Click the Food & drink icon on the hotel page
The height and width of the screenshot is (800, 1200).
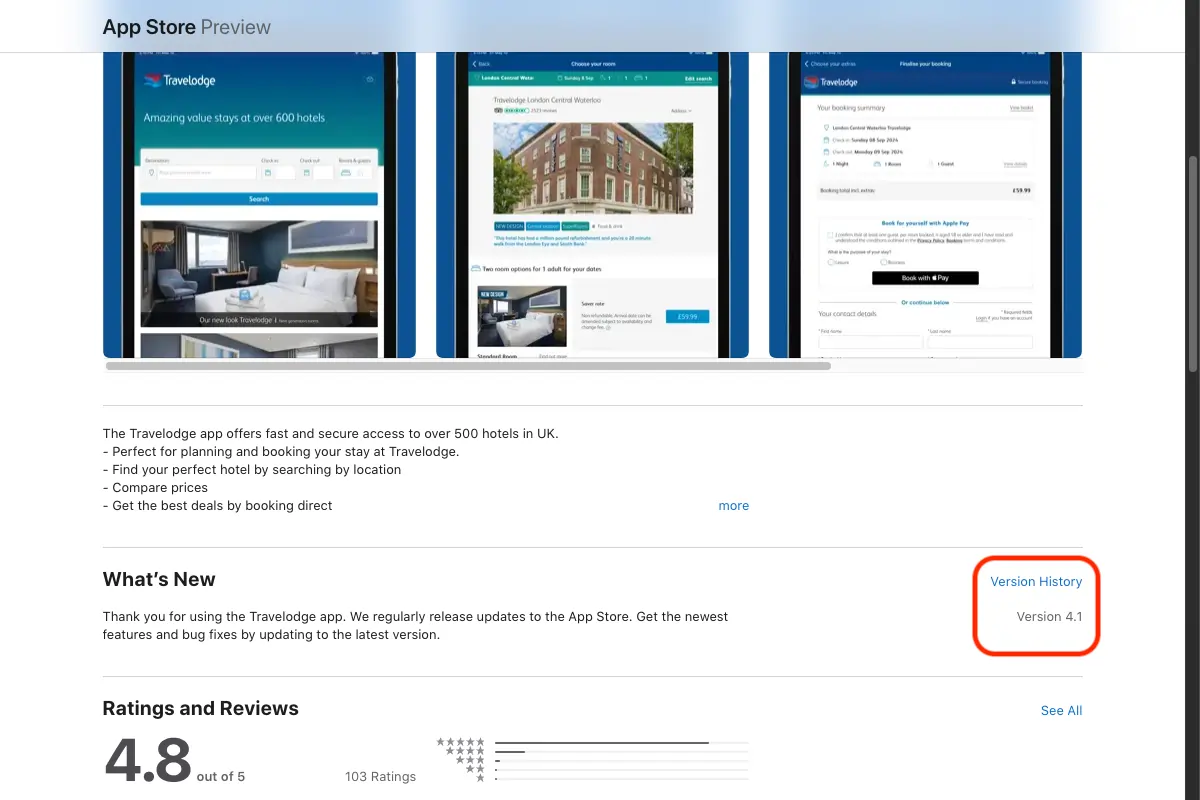[x=593, y=226]
